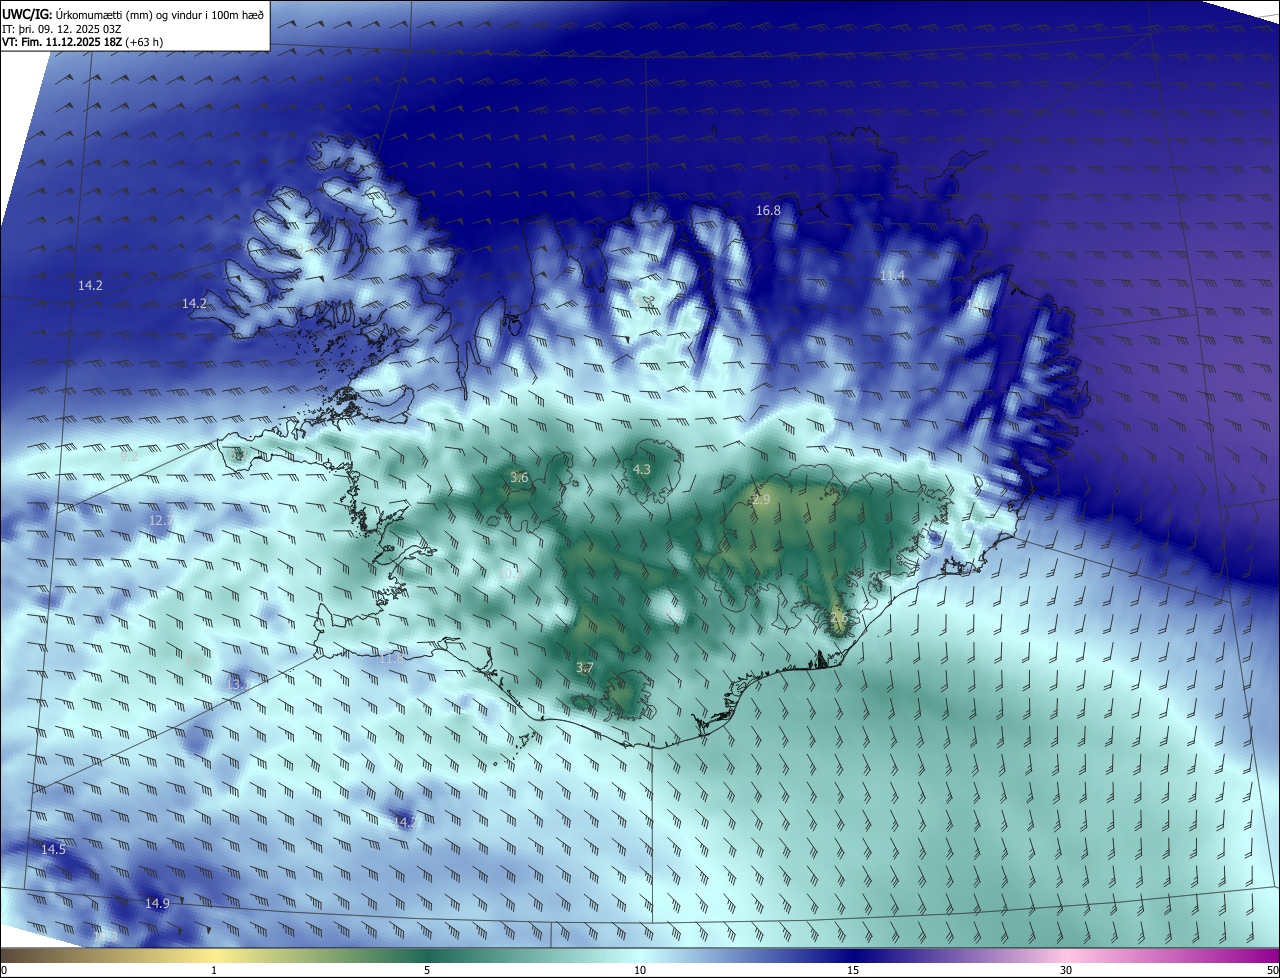This screenshot has height=978, width=1280.
Task: Click the 2.6 value on the map
Action: (x=838, y=618)
